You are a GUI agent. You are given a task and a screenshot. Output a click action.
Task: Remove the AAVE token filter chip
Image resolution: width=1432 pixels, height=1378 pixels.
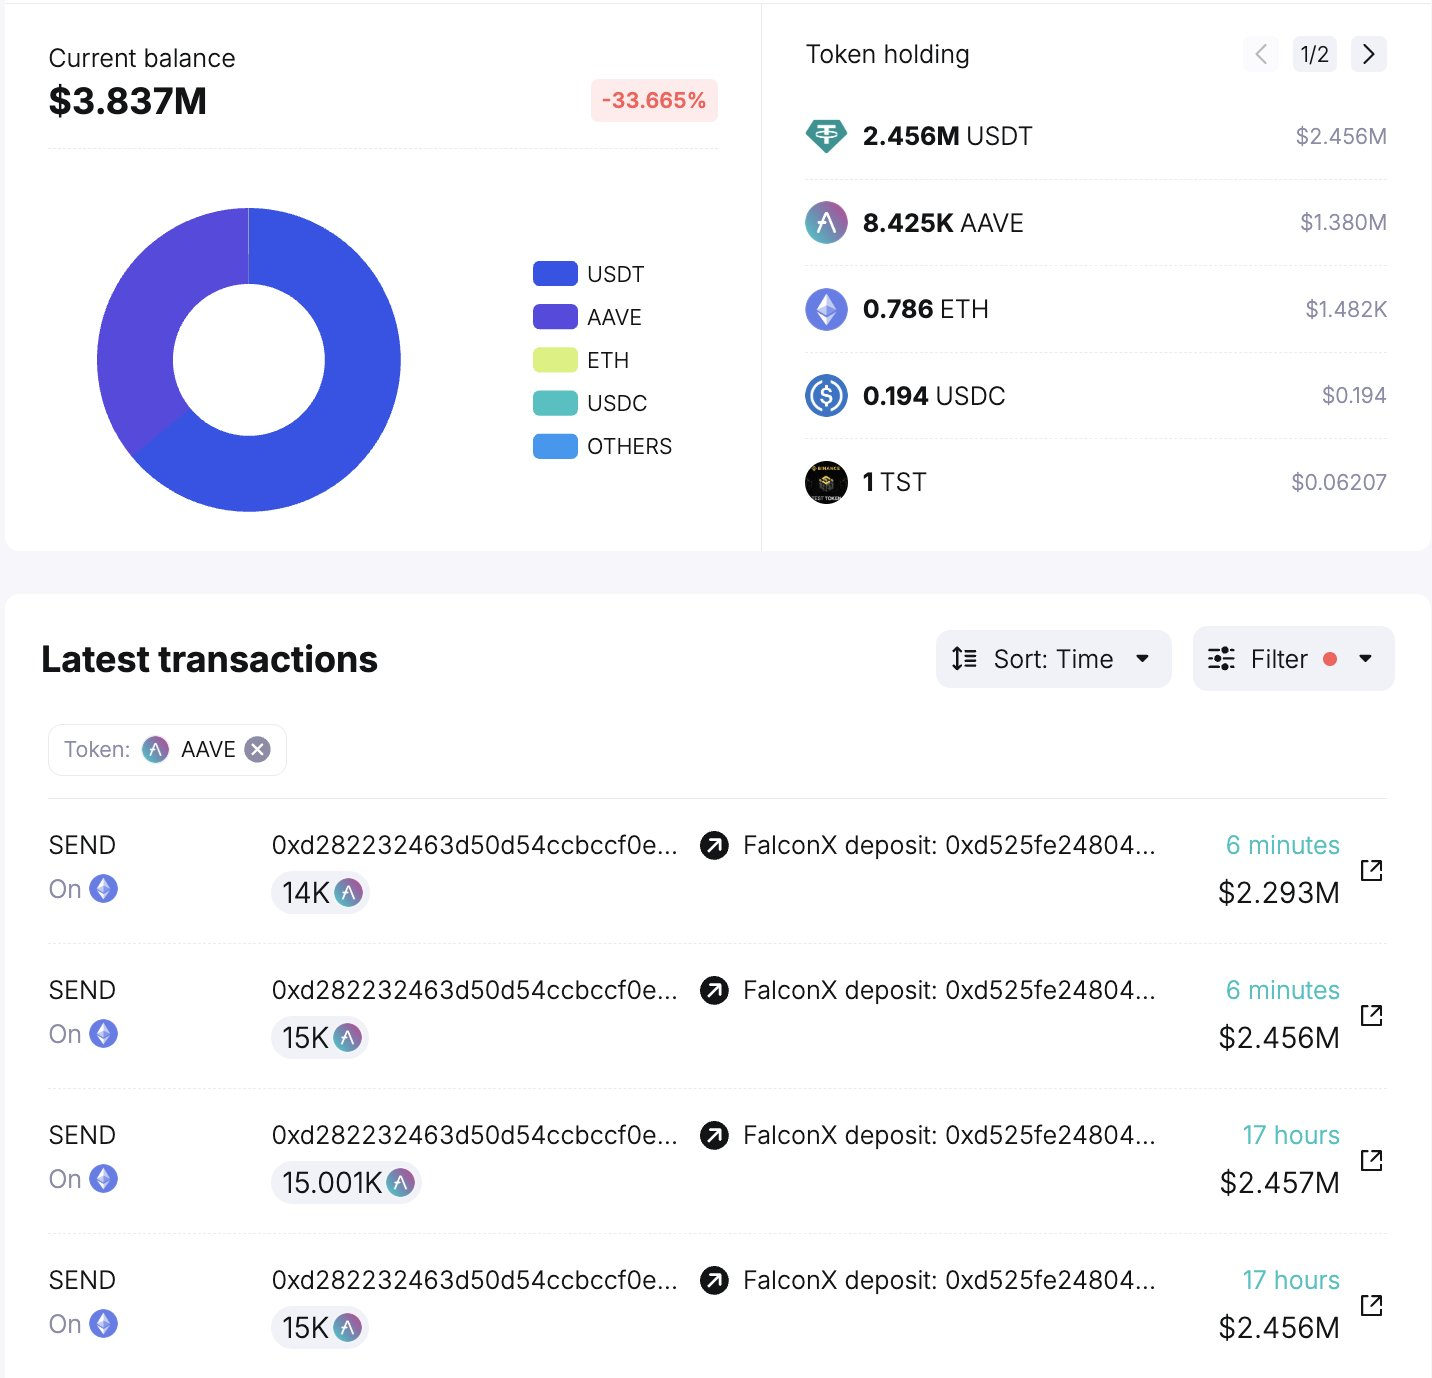pyautogui.click(x=258, y=749)
